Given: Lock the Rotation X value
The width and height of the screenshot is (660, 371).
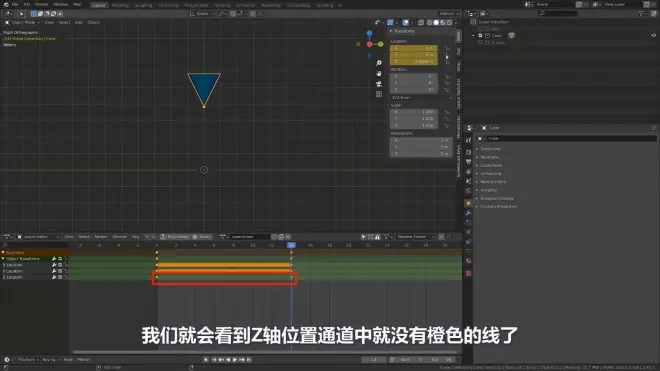Looking at the screenshot, I should click(x=447, y=76).
